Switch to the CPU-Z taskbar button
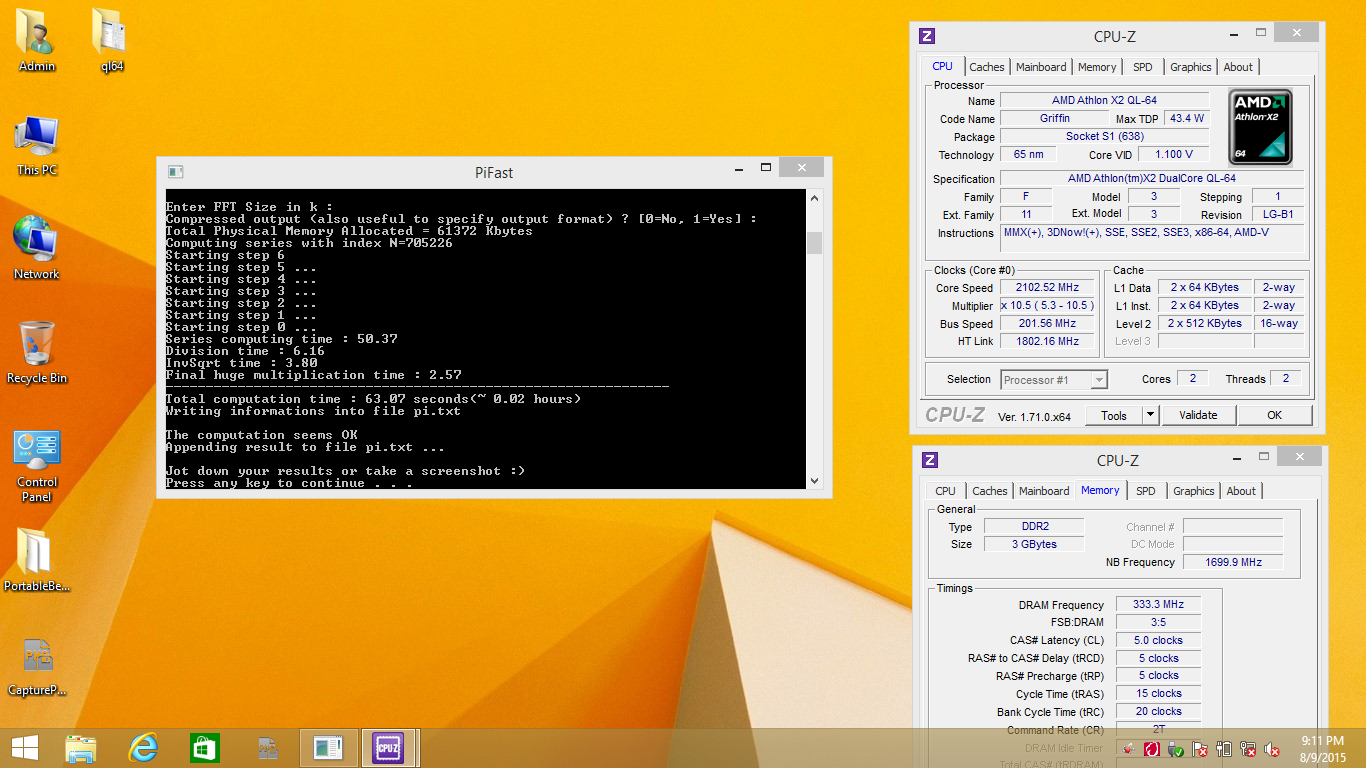Image resolution: width=1366 pixels, height=768 pixels. point(388,748)
